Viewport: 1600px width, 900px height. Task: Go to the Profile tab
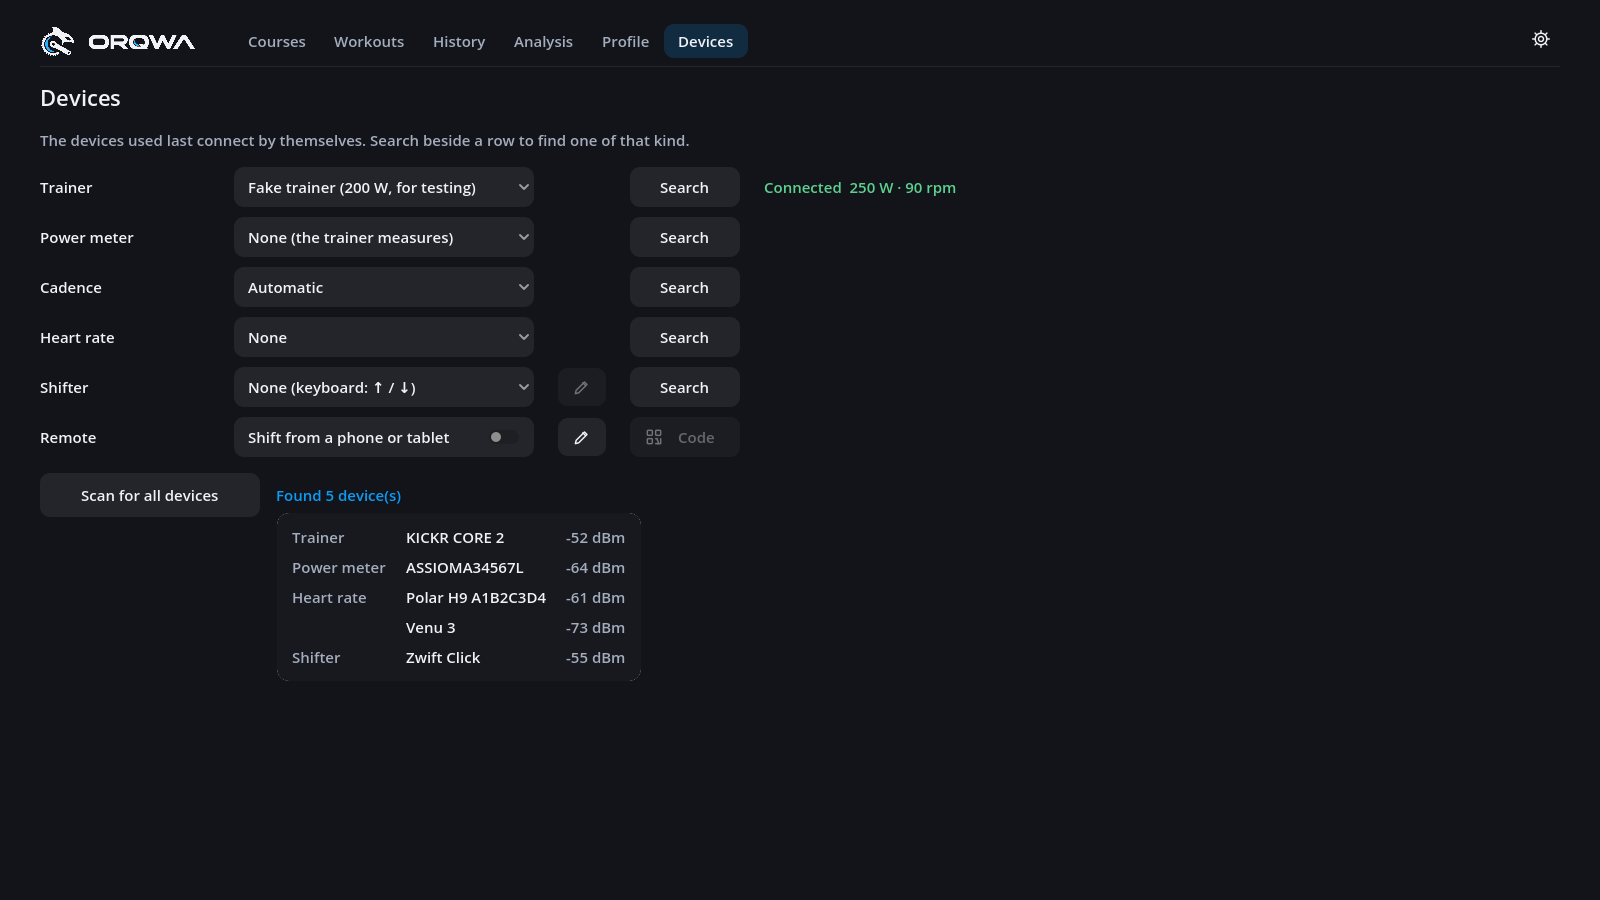625,41
